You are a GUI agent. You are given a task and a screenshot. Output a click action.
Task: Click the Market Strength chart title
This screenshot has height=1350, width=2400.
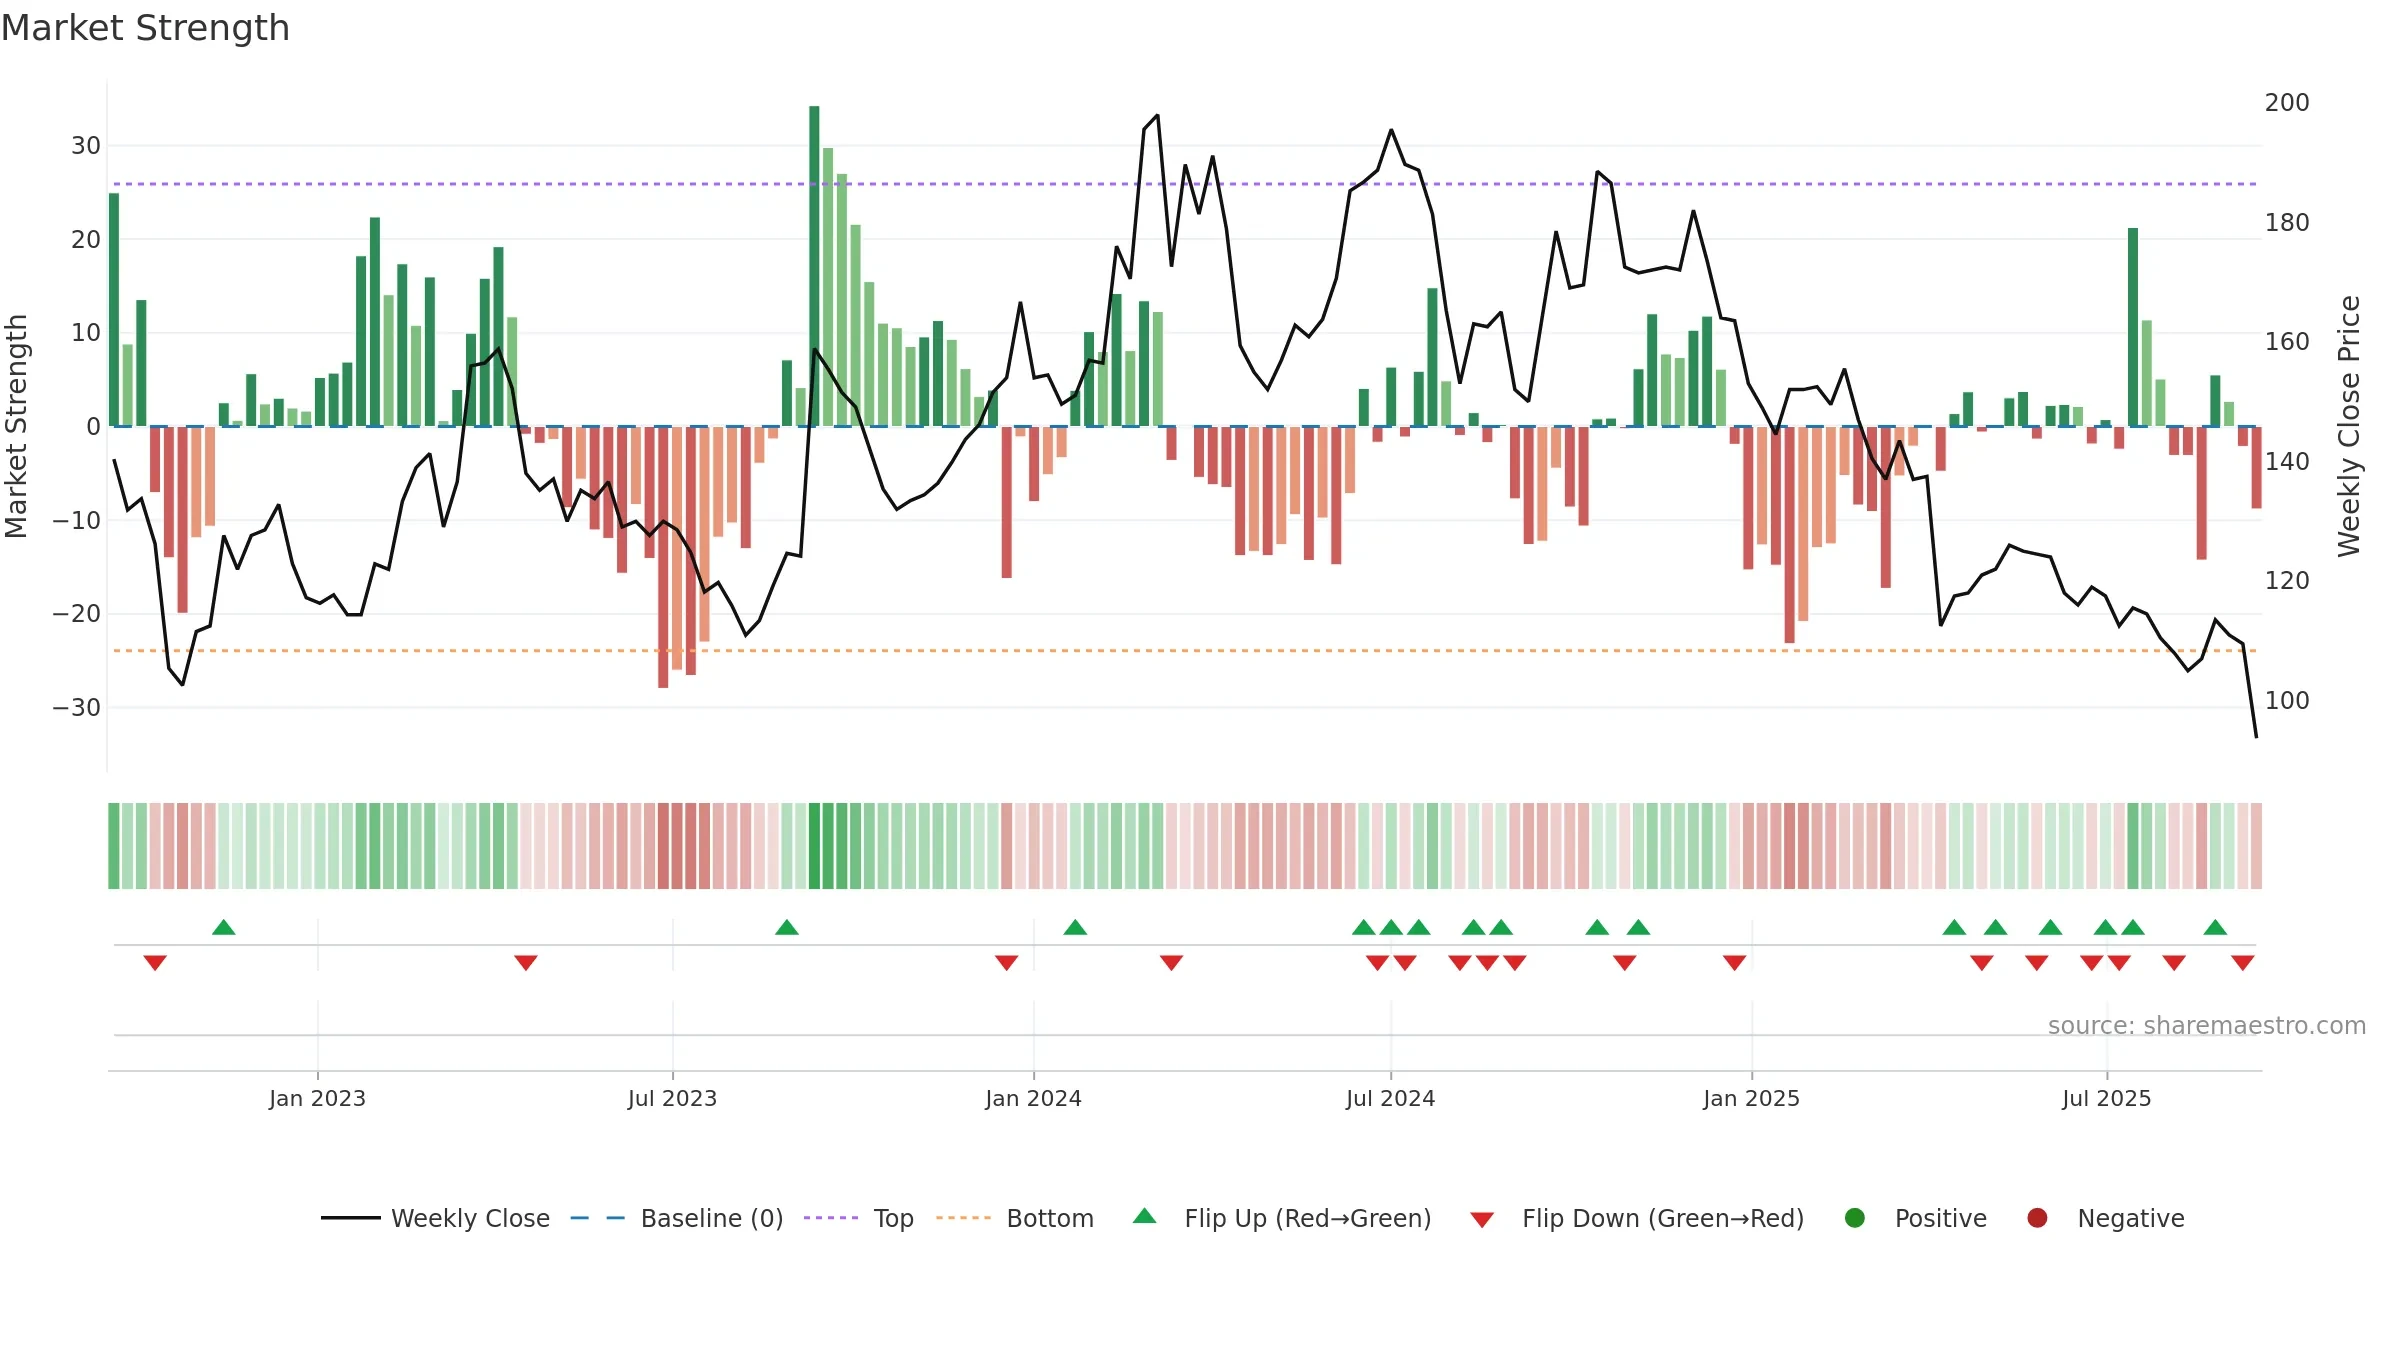[145, 28]
